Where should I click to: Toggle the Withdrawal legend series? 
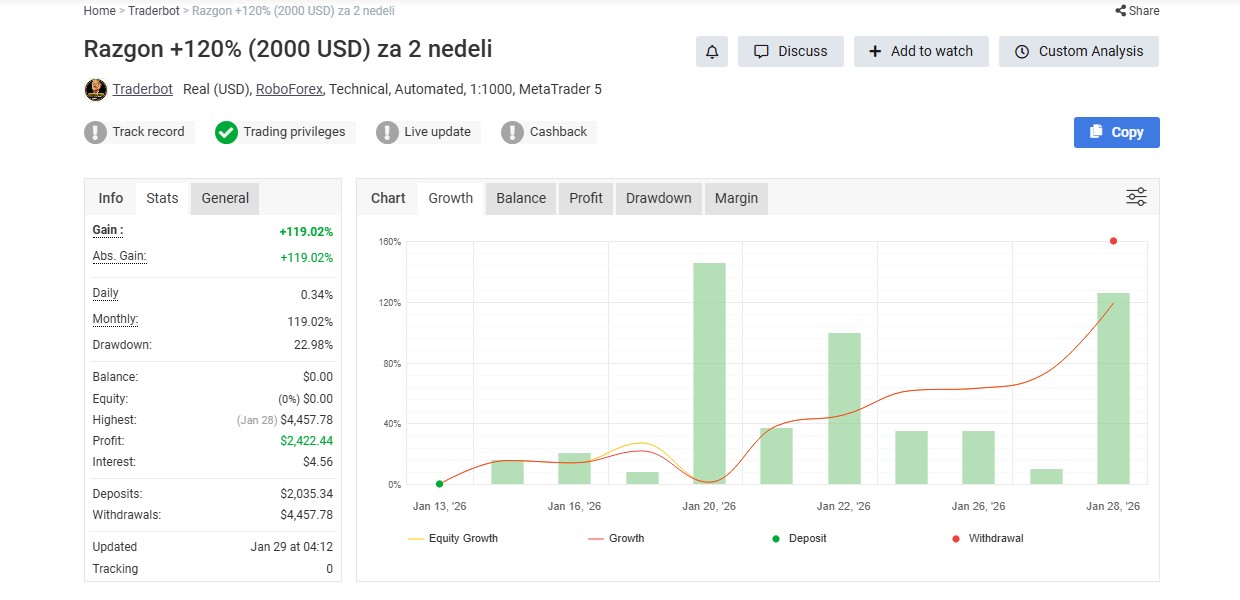[x=988, y=538]
